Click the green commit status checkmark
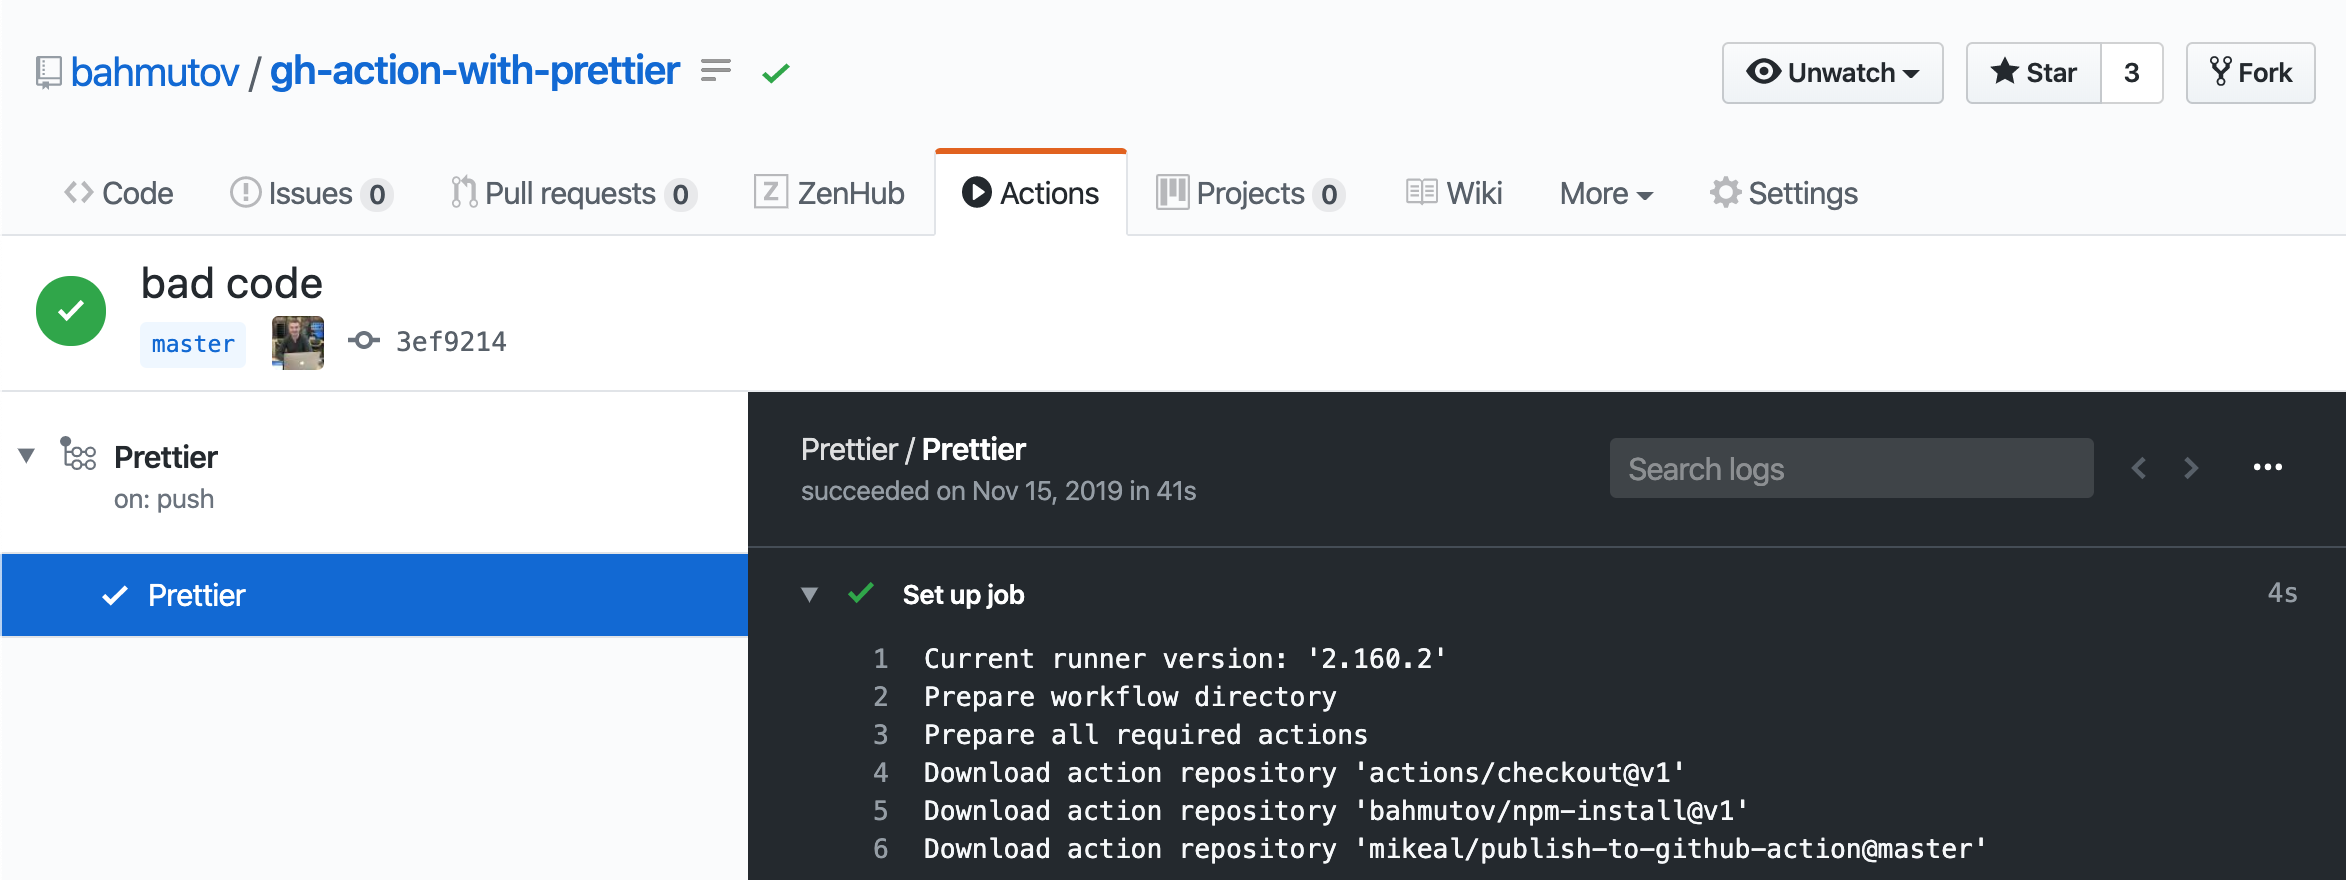 776,73
